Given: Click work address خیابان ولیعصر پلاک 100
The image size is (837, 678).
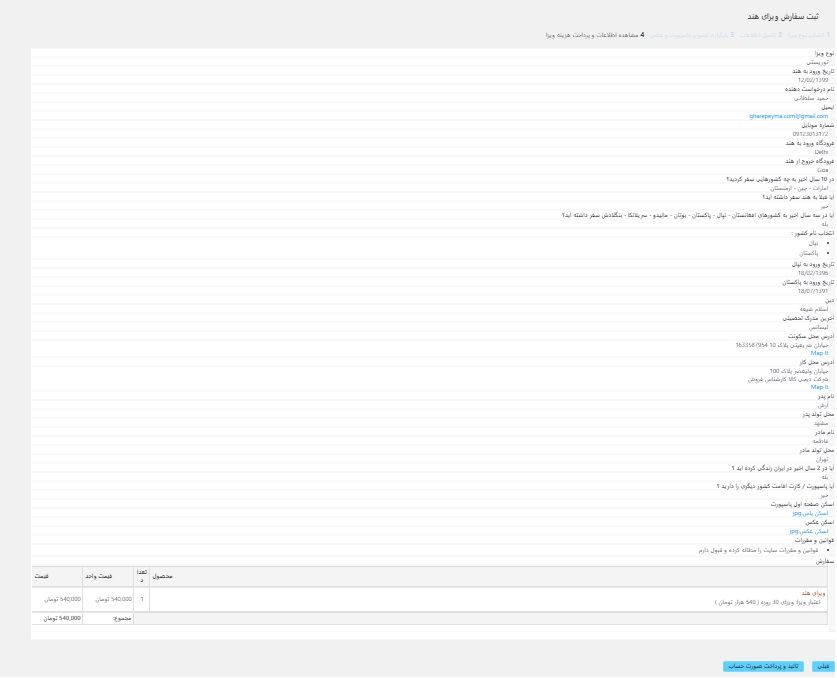Looking at the screenshot, I should (x=799, y=371).
